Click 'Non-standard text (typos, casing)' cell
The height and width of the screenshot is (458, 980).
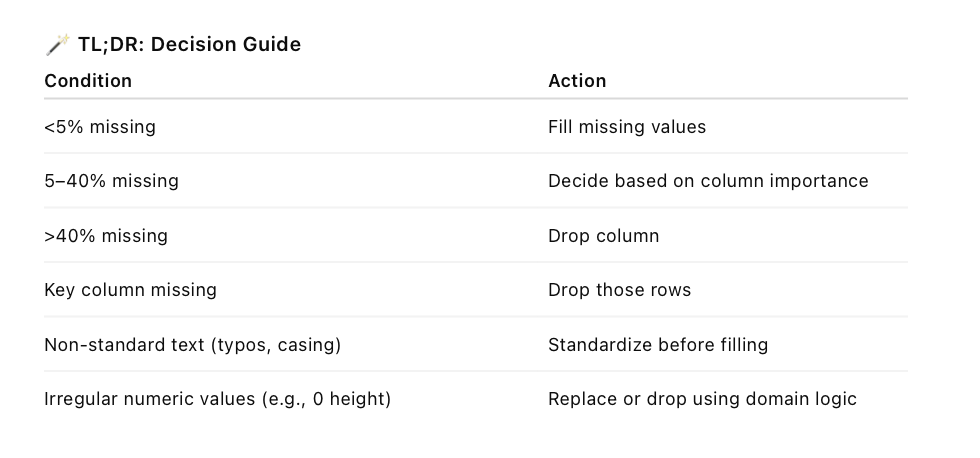(x=192, y=345)
